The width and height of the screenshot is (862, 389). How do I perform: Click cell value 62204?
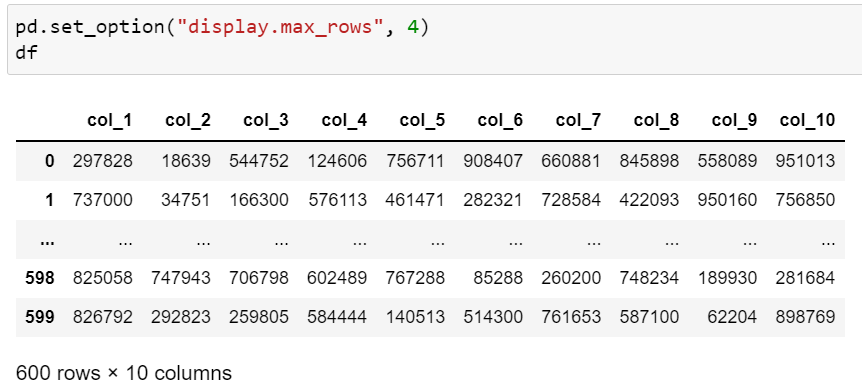point(732,317)
